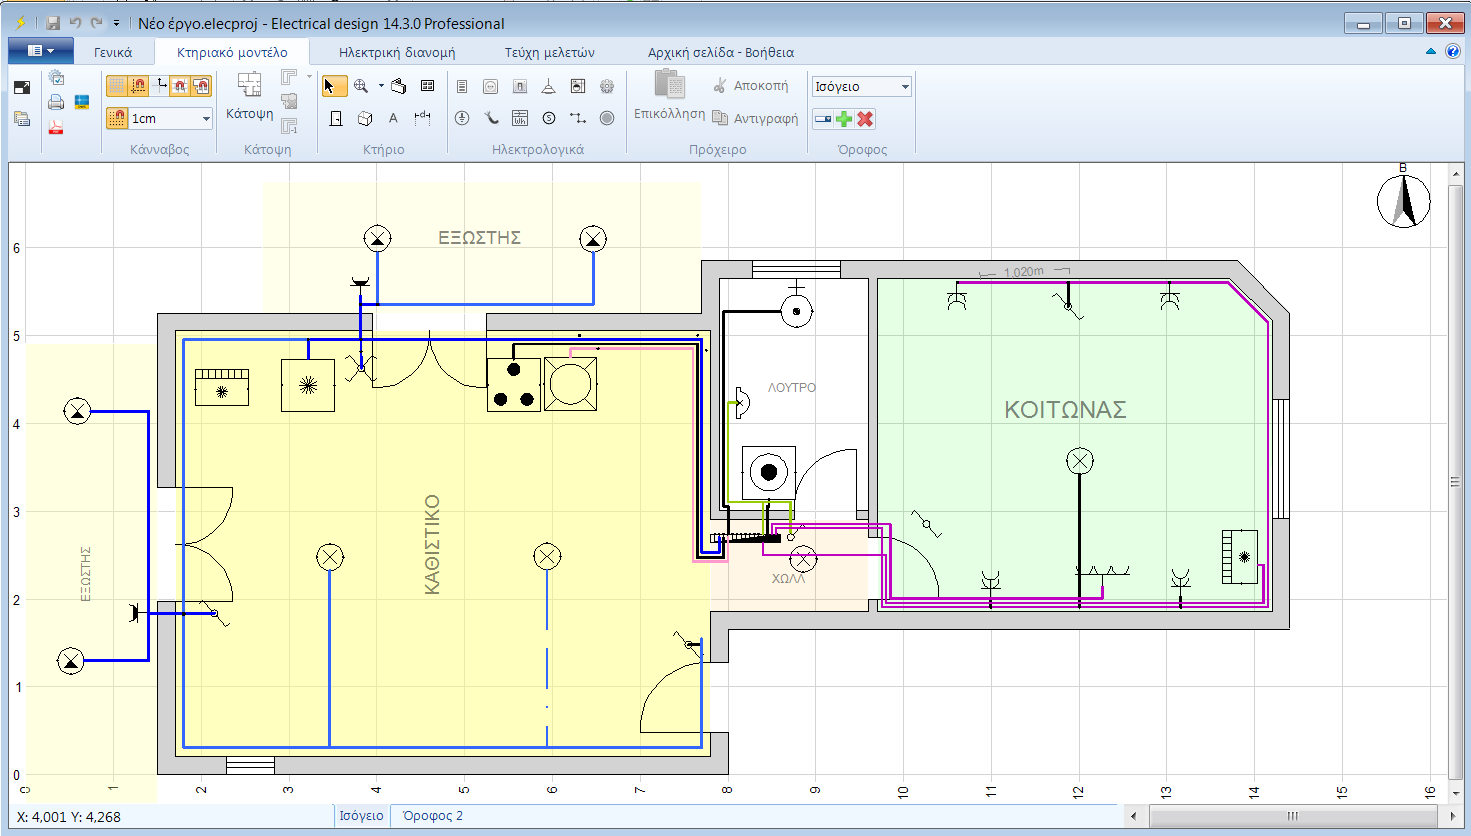Toggle the axis origin snap button
This screenshot has height=836, width=1471.
point(161,87)
